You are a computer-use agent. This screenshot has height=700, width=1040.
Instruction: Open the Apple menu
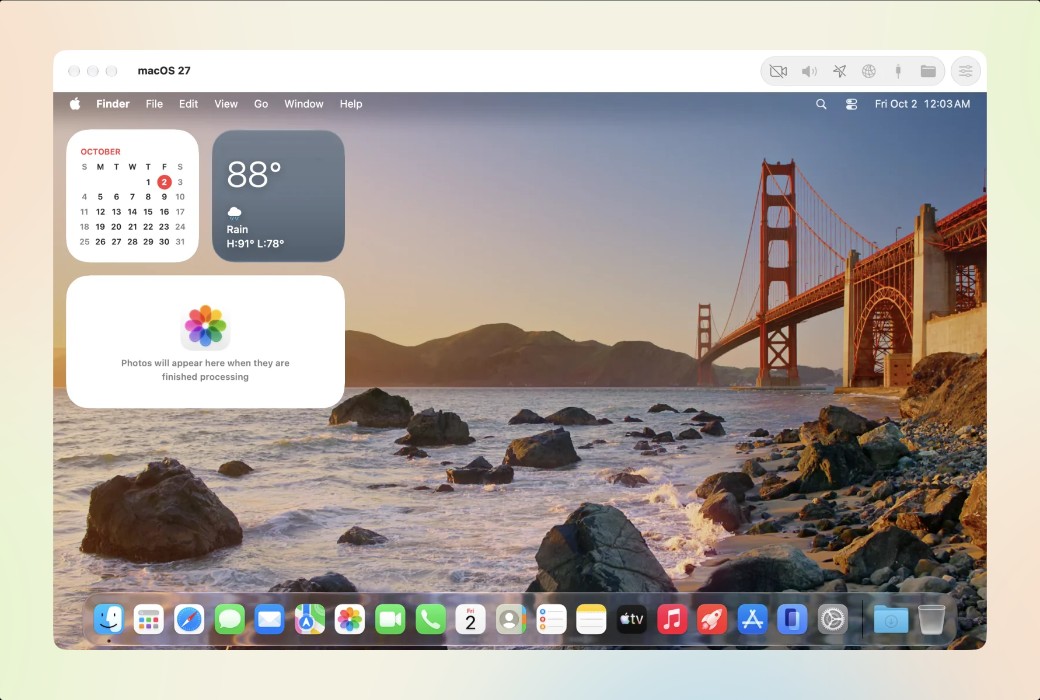click(75, 104)
